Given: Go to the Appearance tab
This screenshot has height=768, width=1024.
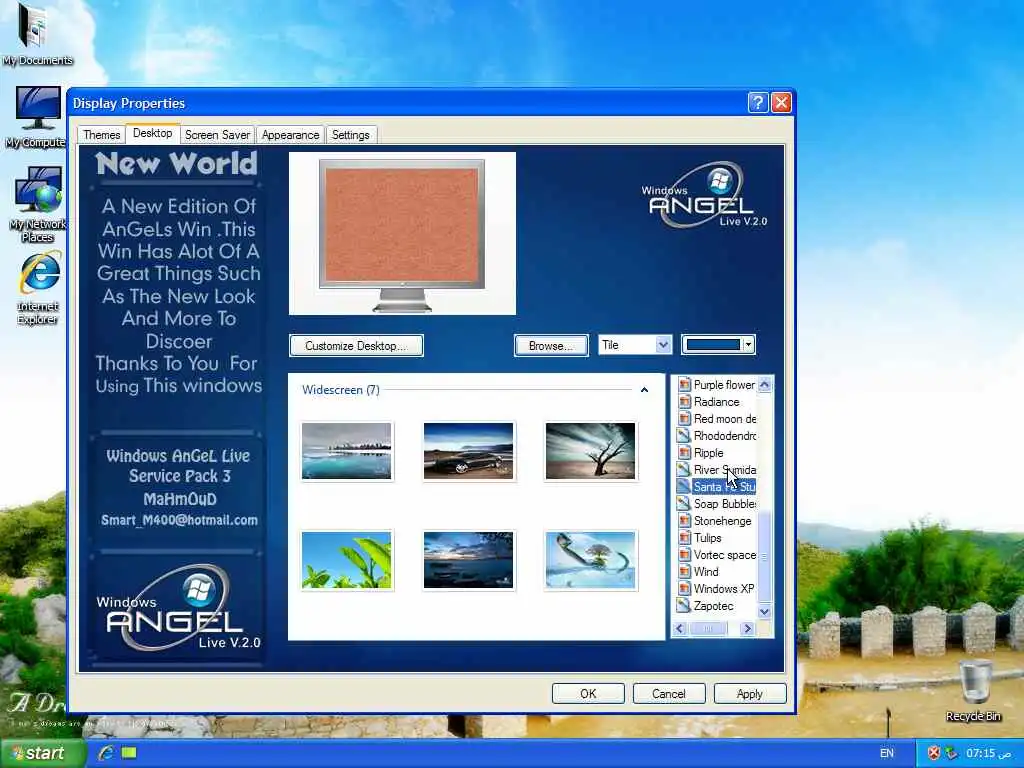Looking at the screenshot, I should pyautogui.click(x=290, y=135).
